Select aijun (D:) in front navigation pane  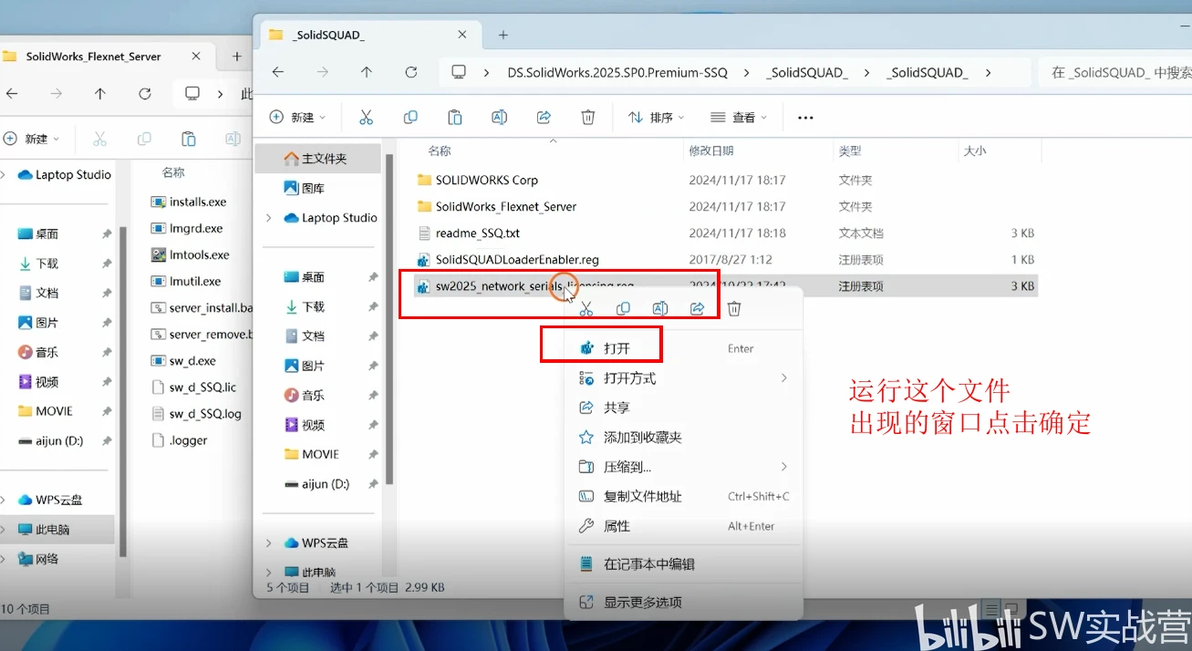click(x=319, y=484)
